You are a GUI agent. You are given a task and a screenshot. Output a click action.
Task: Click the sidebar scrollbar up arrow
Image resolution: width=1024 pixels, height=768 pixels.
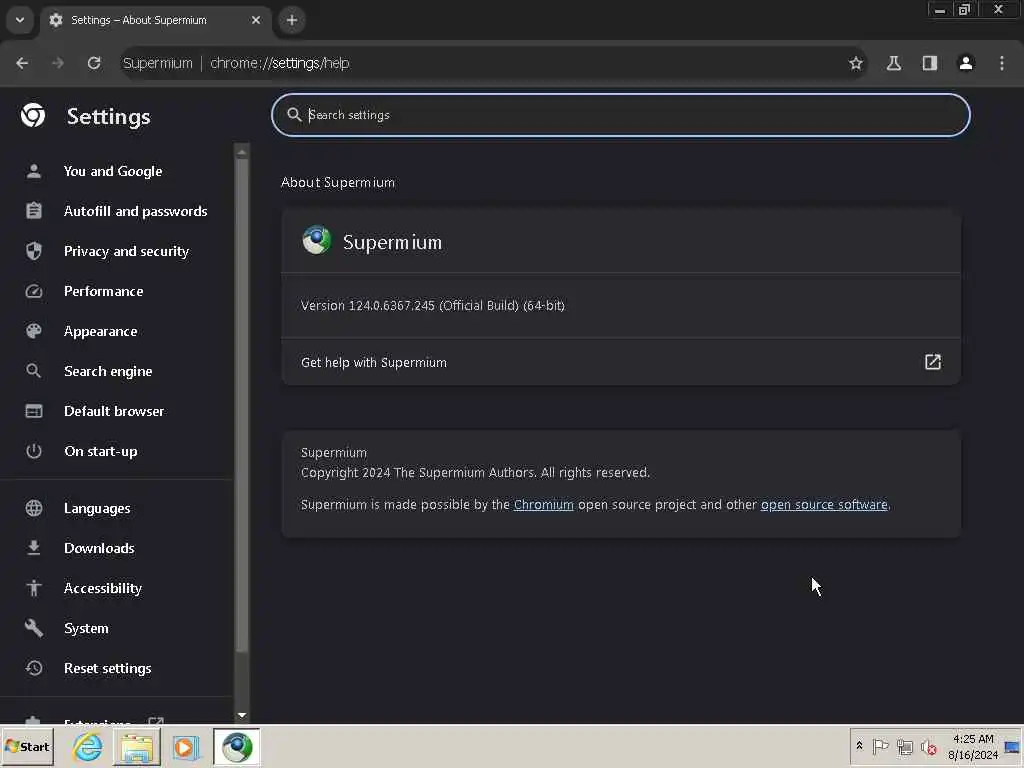242,152
